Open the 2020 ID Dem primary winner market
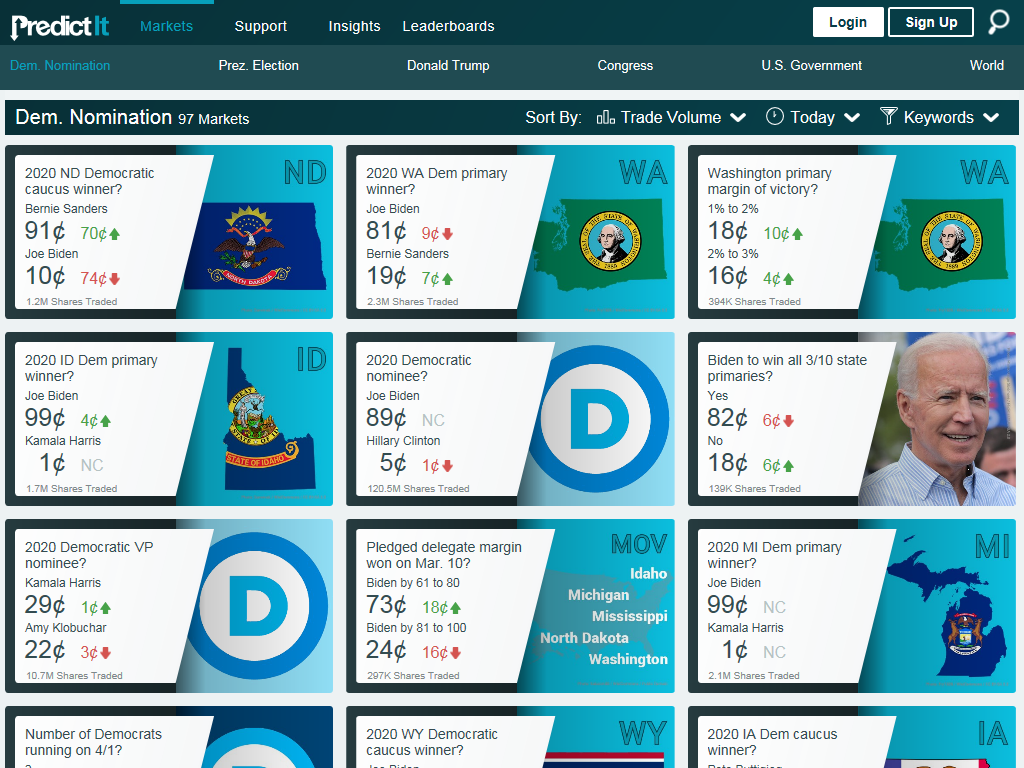Image resolution: width=1024 pixels, height=768 pixels. click(x=91, y=368)
